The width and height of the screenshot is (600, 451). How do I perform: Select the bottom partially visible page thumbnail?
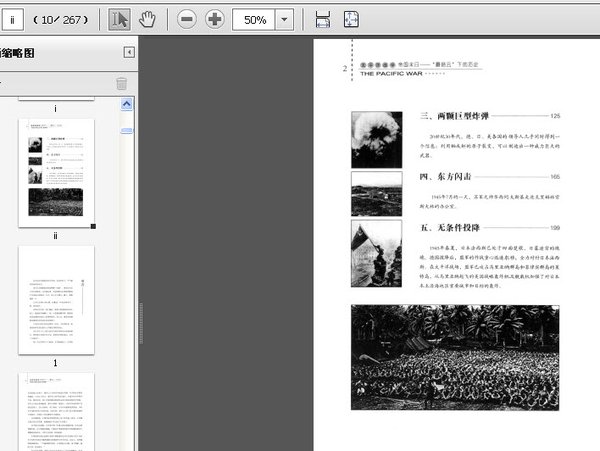56,412
